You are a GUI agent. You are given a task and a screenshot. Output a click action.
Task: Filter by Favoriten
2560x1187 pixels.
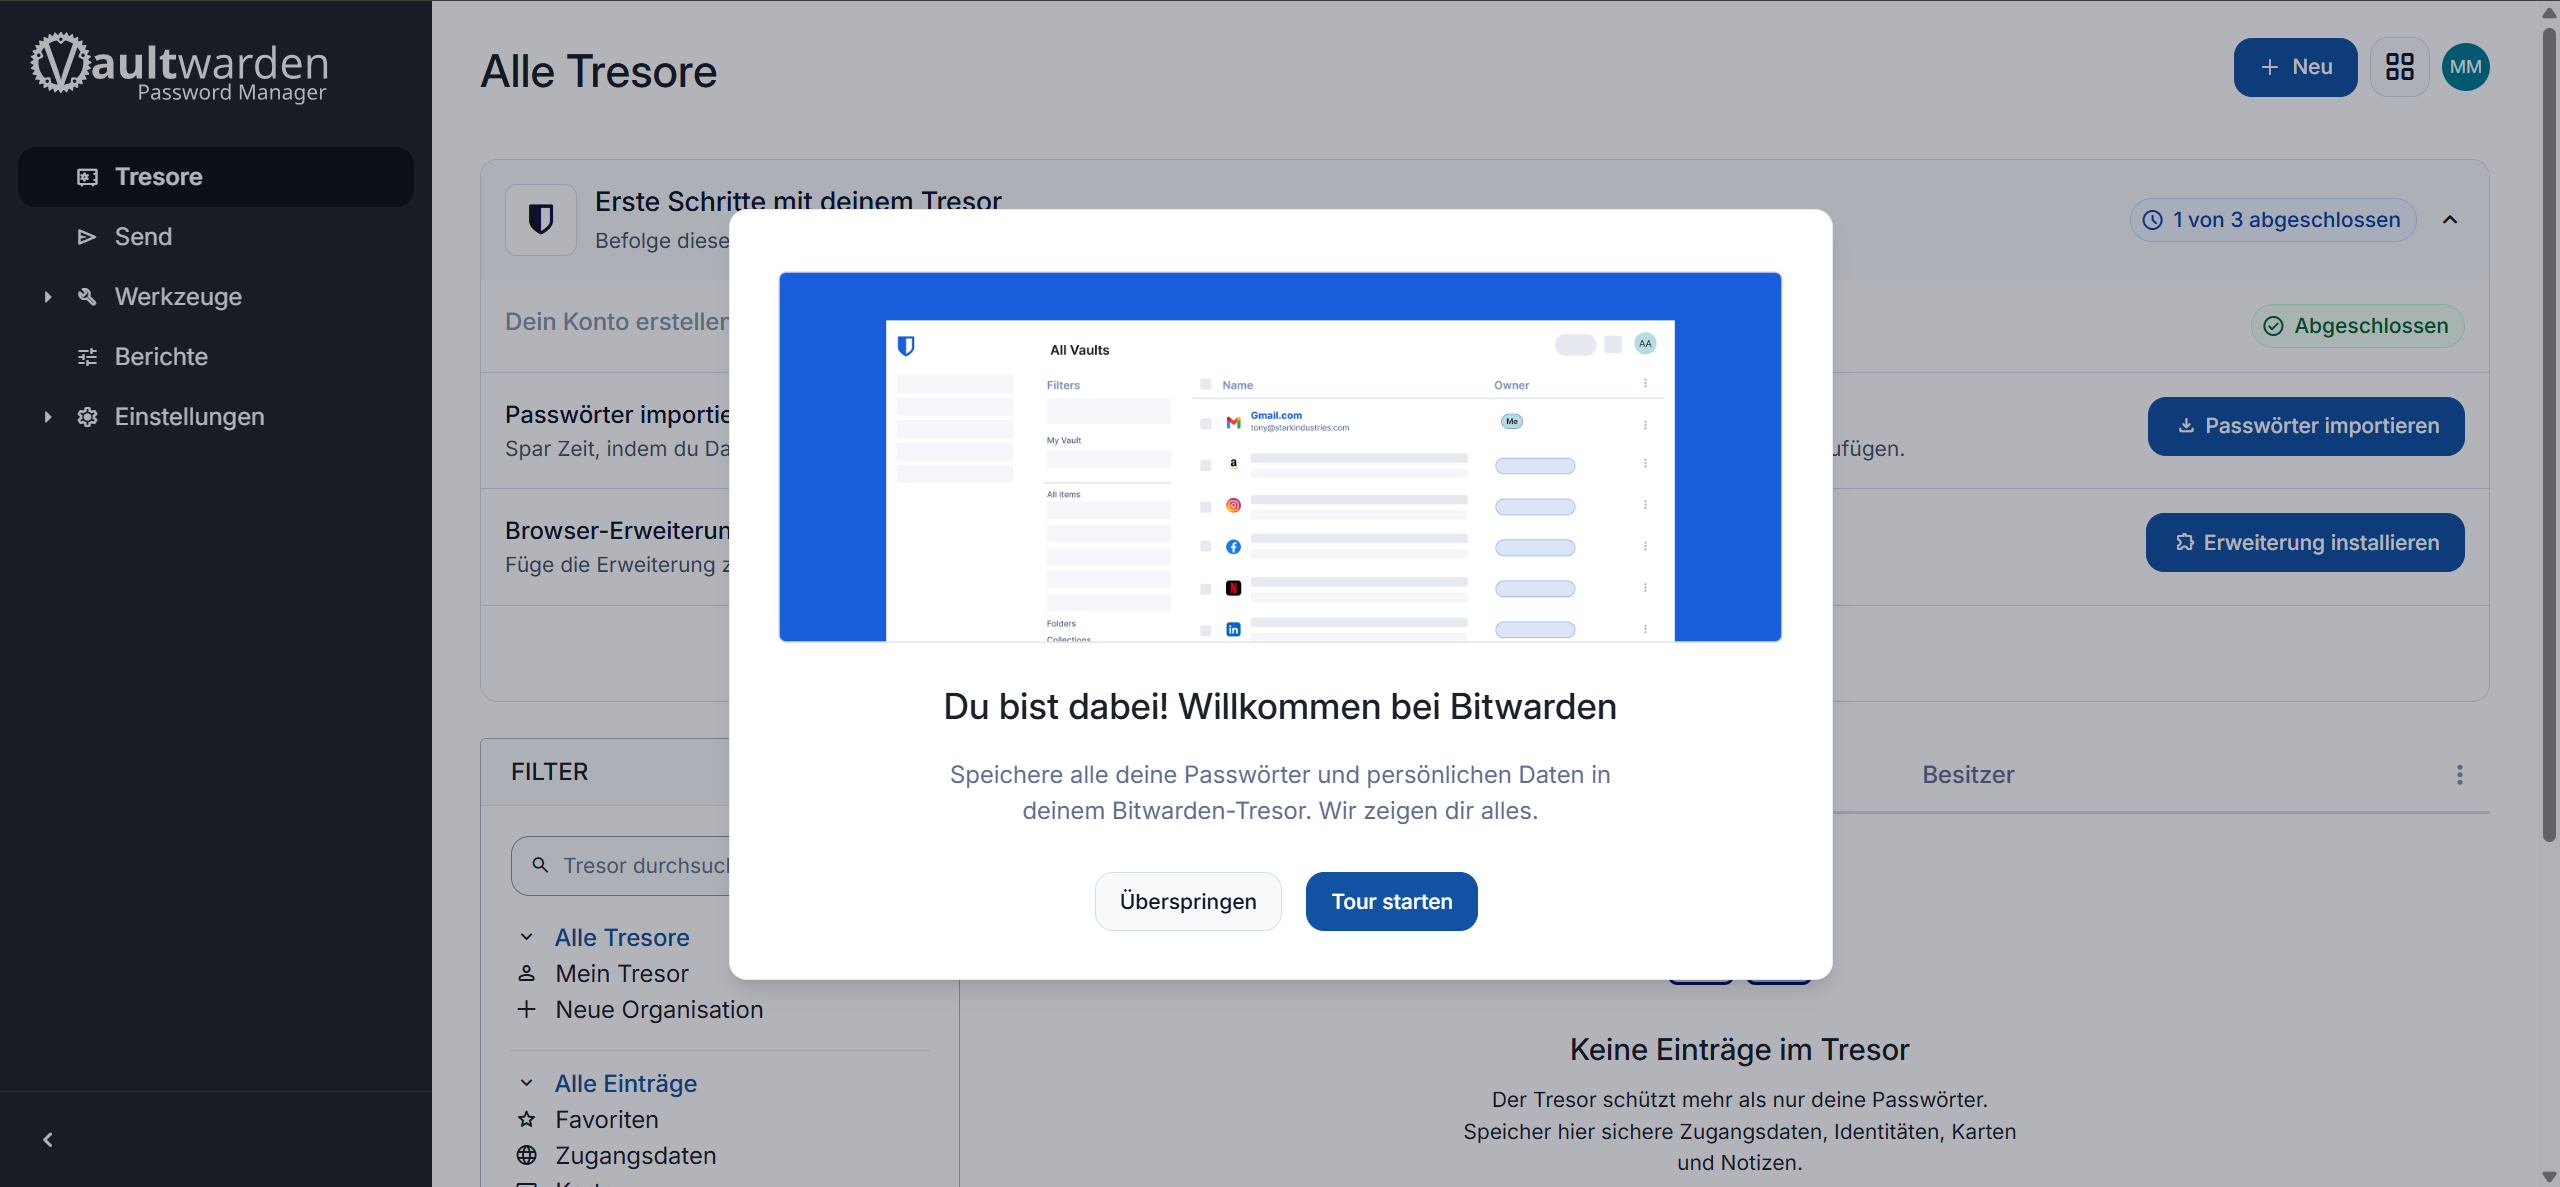607,1119
